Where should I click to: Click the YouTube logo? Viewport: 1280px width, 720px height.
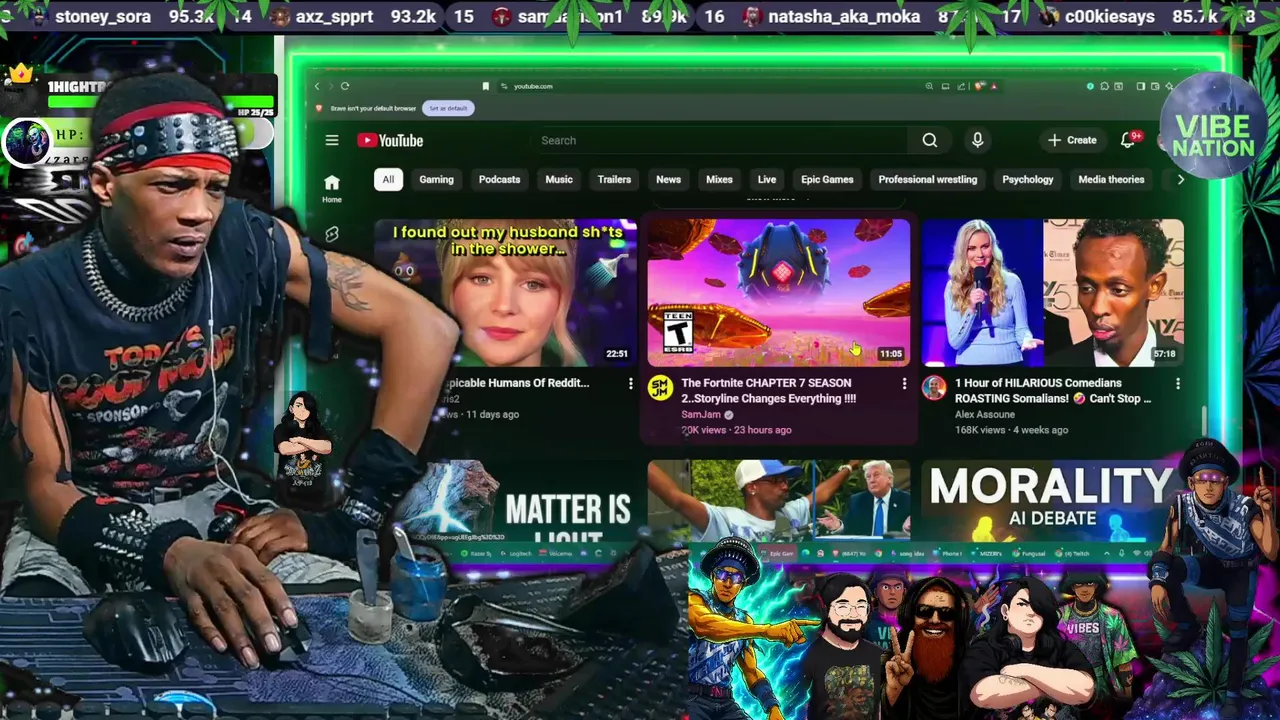(x=390, y=140)
